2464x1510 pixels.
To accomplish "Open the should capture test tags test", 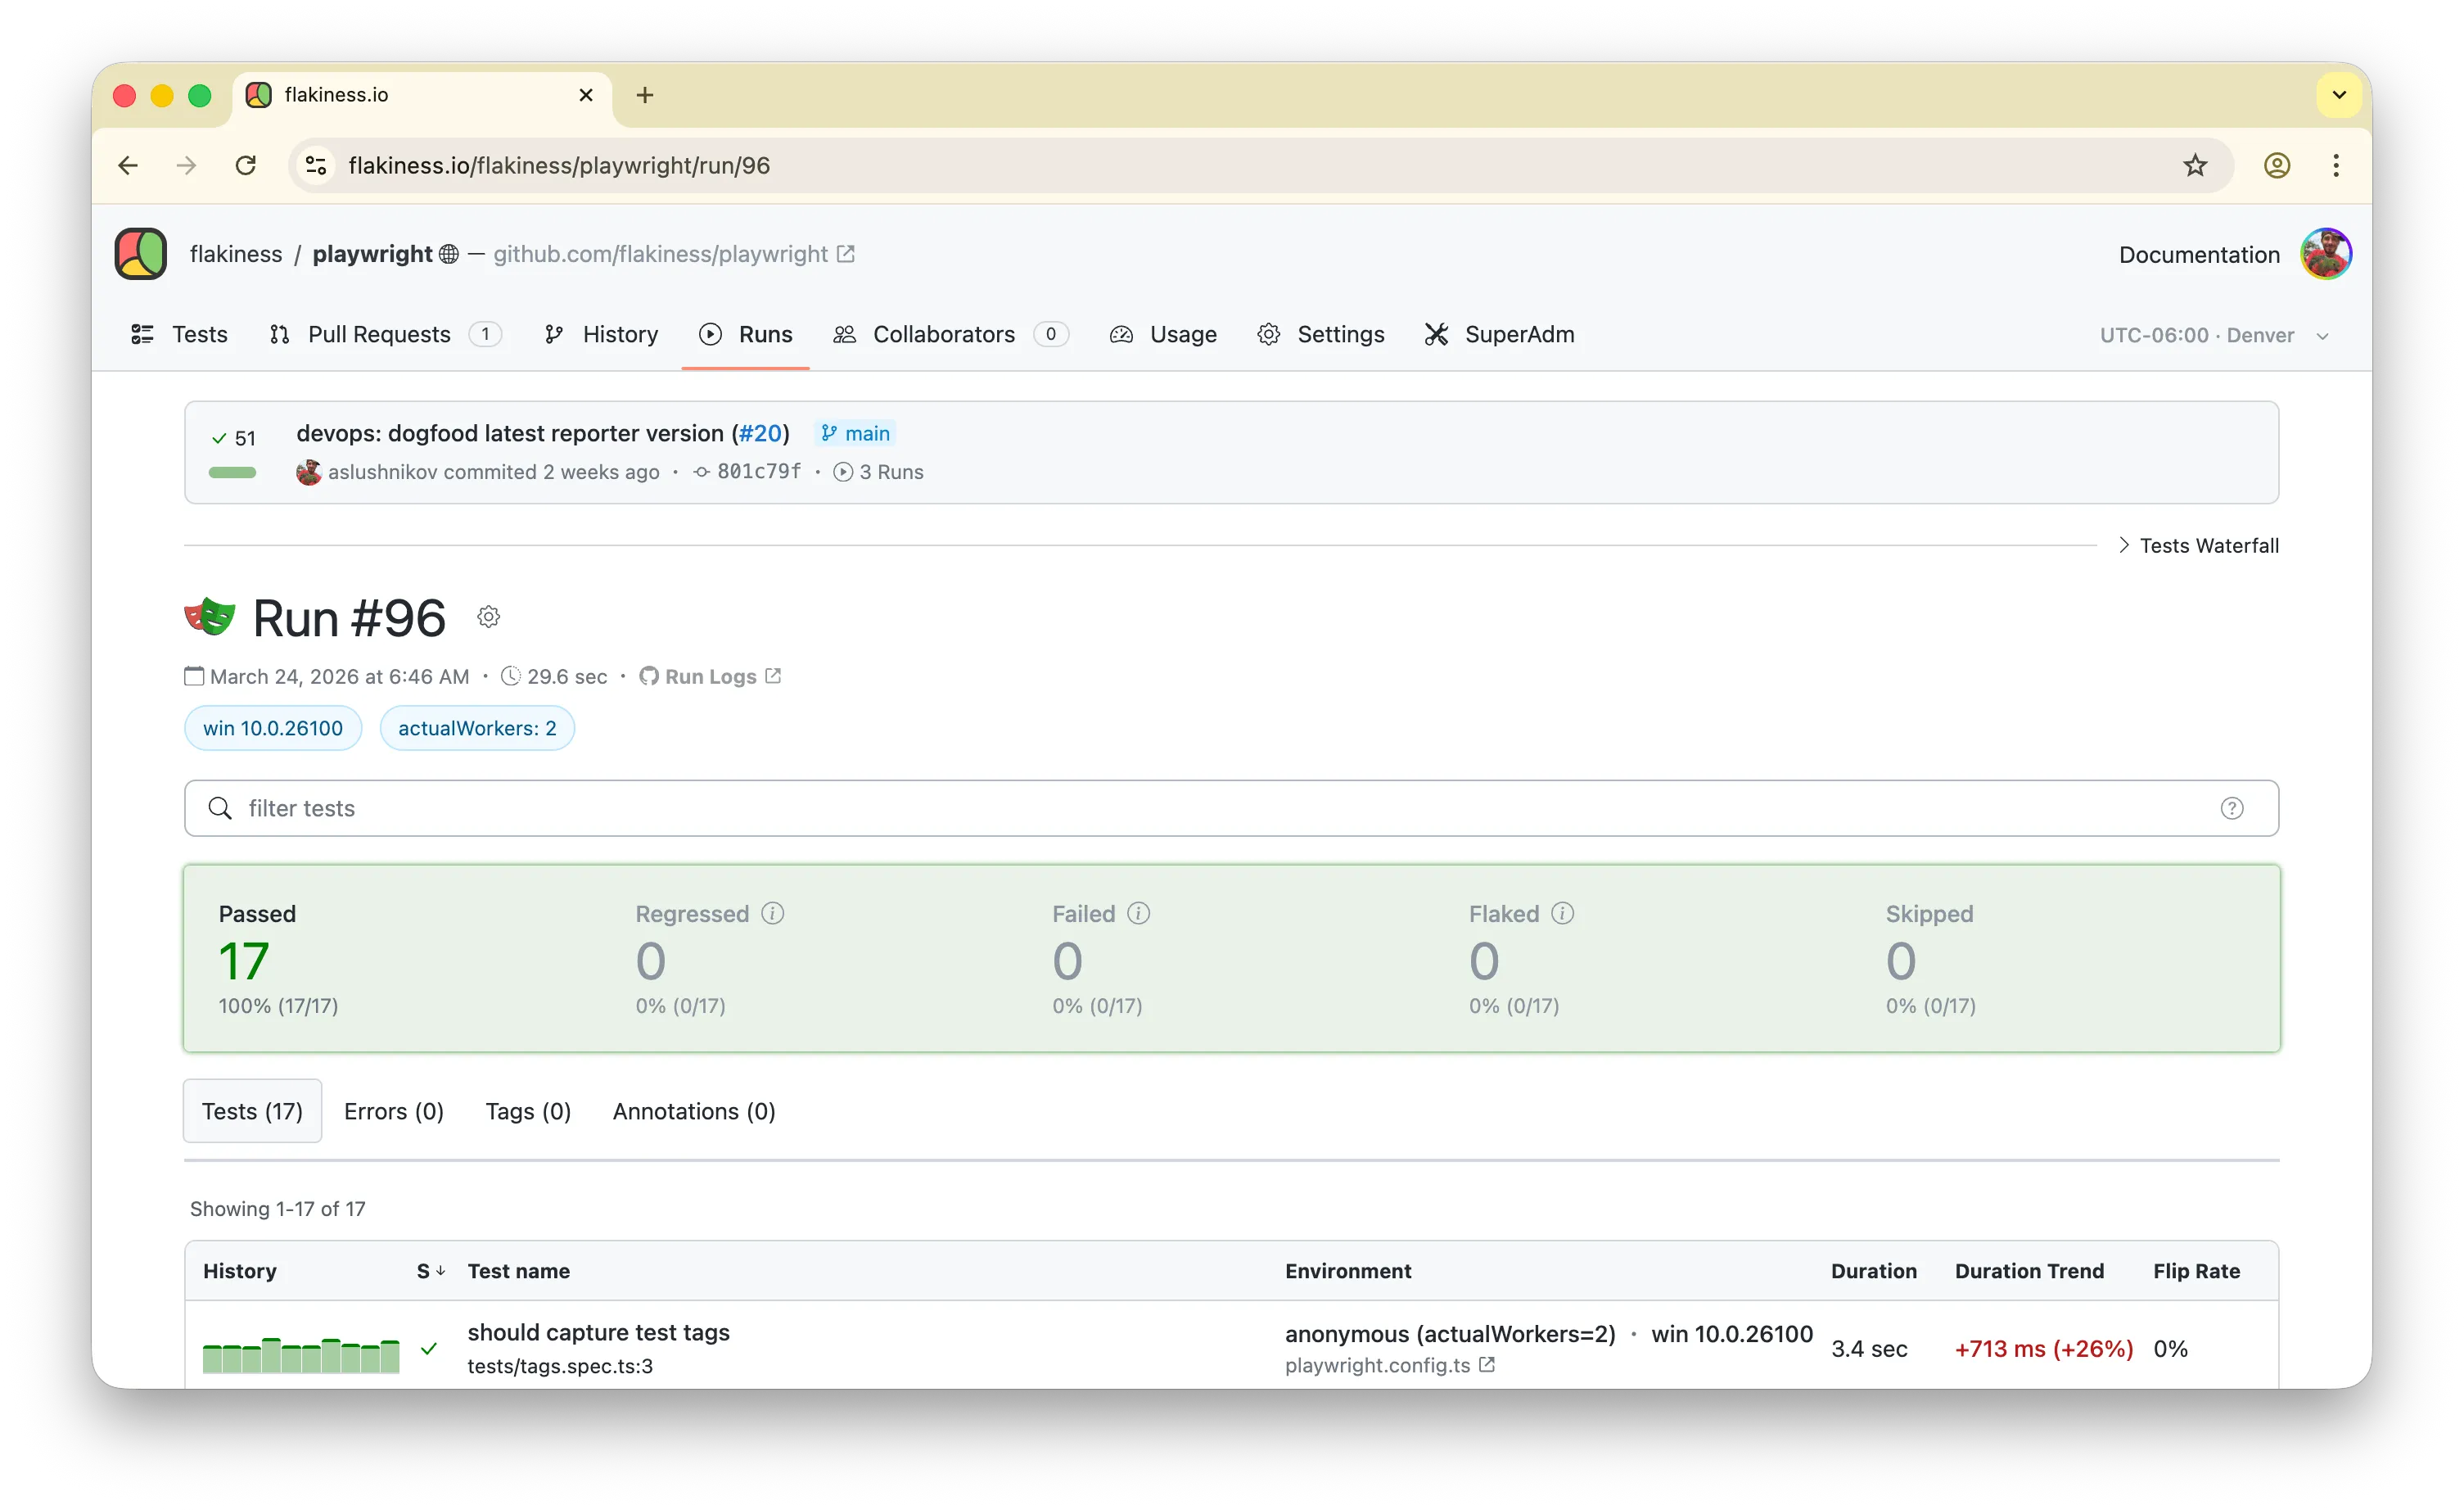I will [x=599, y=1332].
